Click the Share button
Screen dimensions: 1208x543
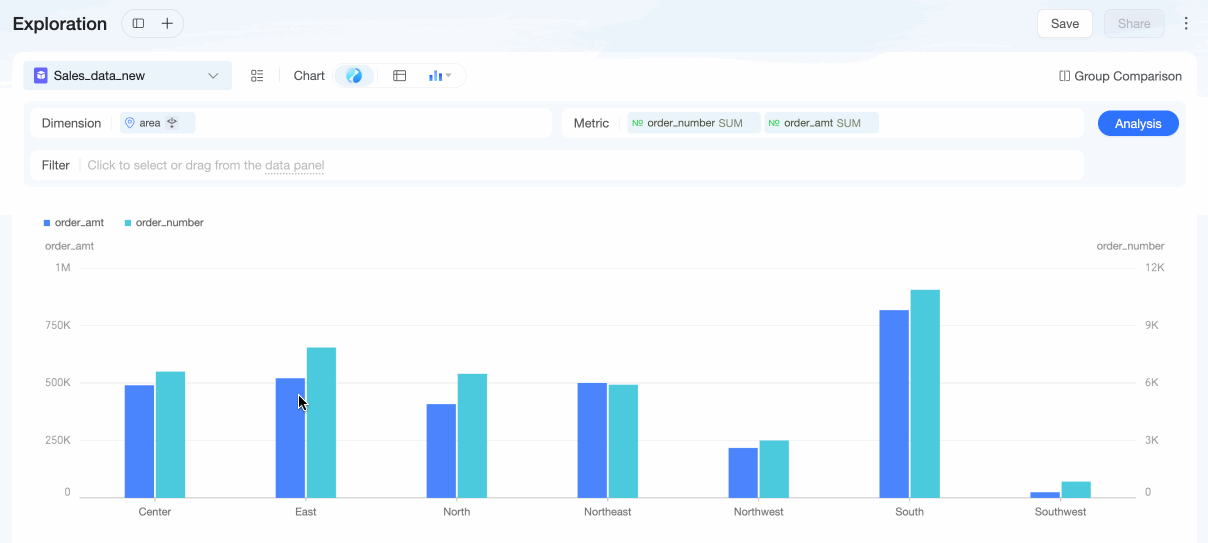click(1134, 23)
